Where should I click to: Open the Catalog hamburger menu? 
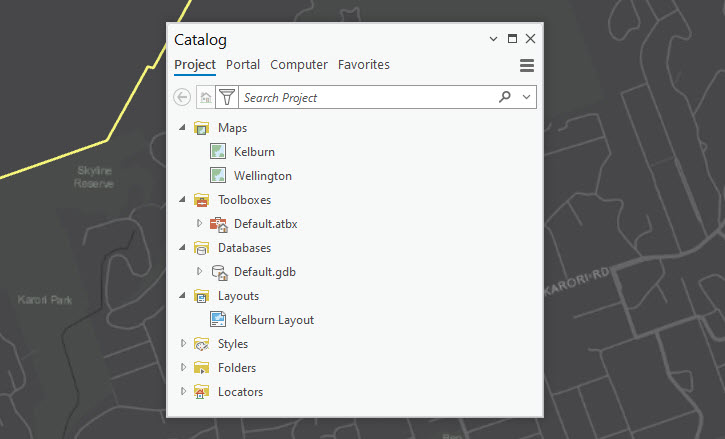pos(527,65)
